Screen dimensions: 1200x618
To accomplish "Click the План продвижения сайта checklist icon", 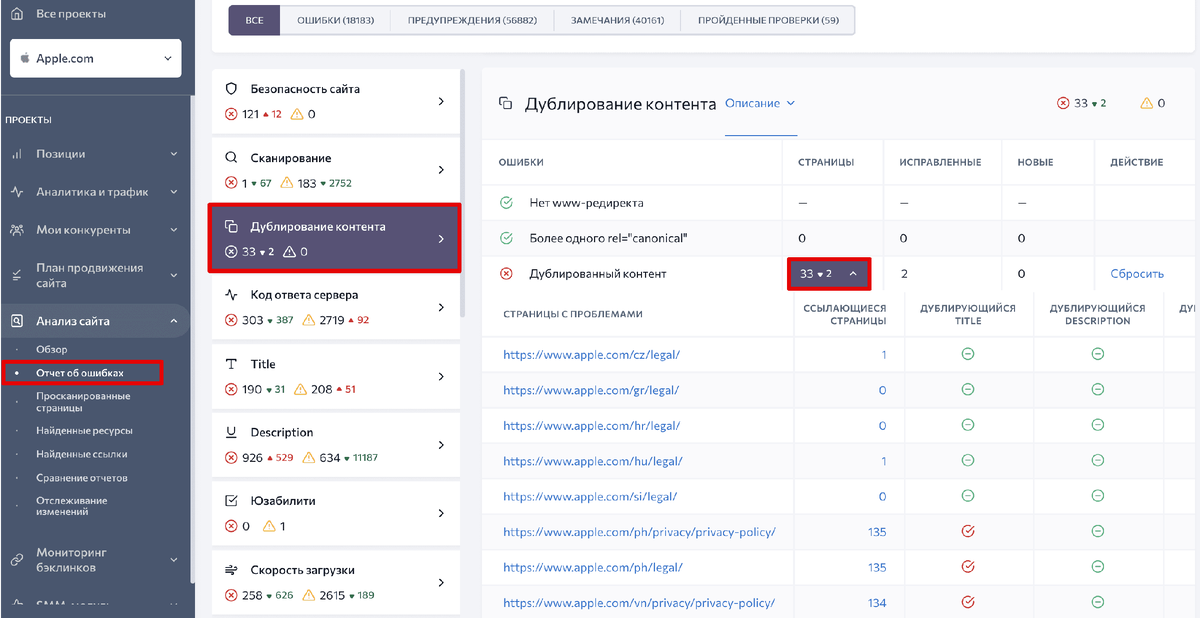I will tap(17, 275).
